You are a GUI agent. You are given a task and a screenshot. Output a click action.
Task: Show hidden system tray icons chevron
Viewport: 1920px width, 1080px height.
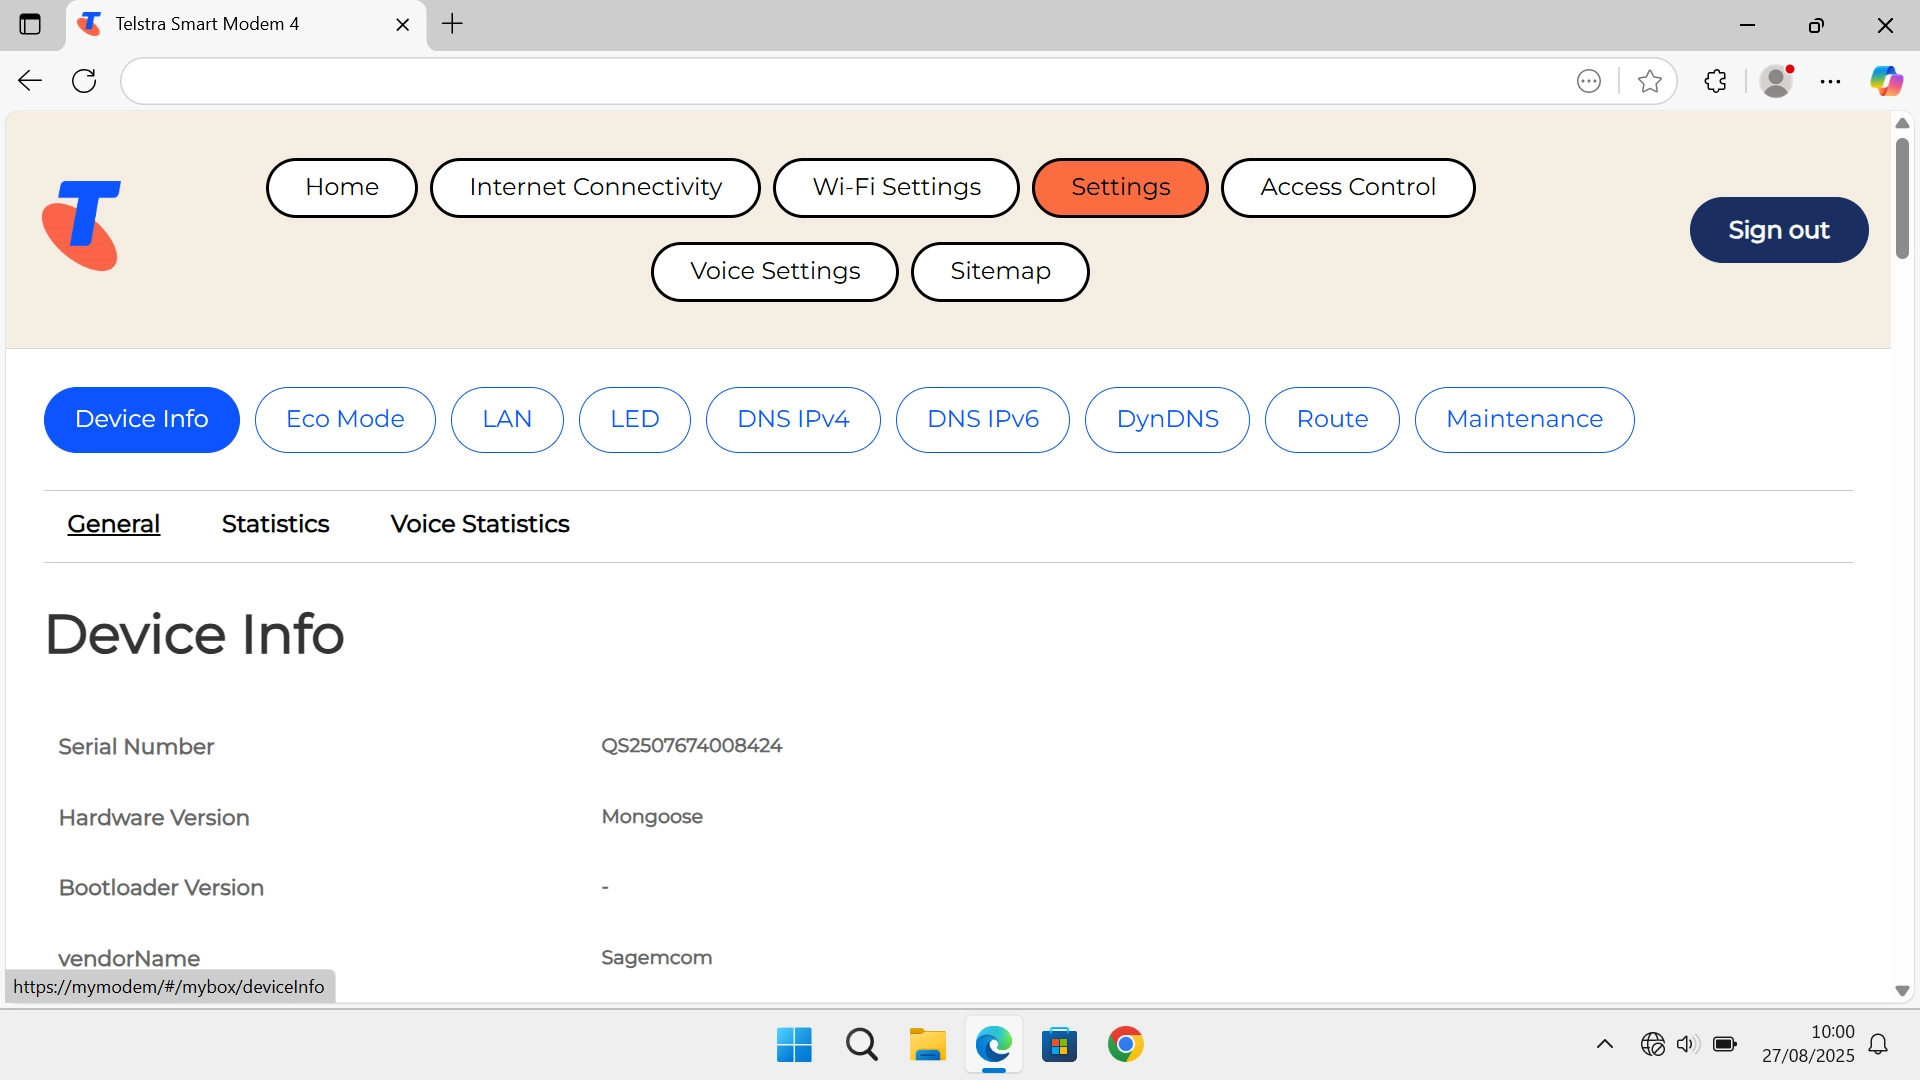tap(1605, 1045)
